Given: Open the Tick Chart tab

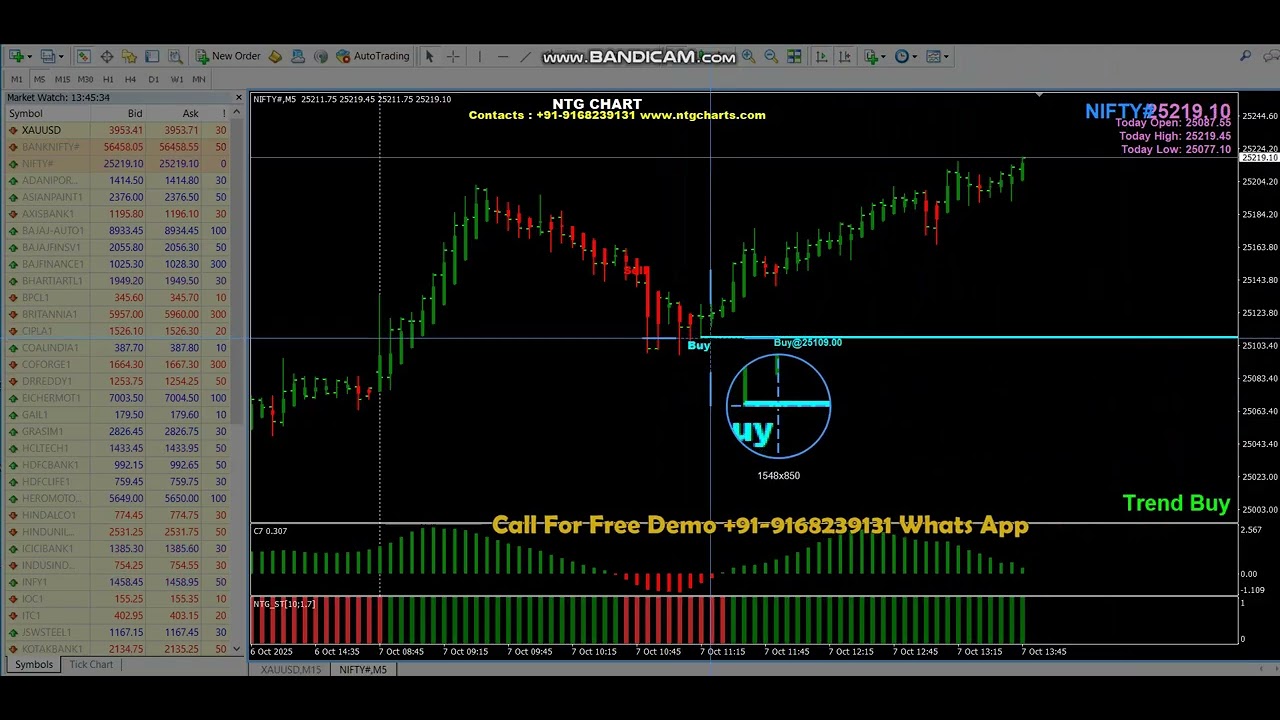Looking at the screenshot, I should [x=91, y=665].
